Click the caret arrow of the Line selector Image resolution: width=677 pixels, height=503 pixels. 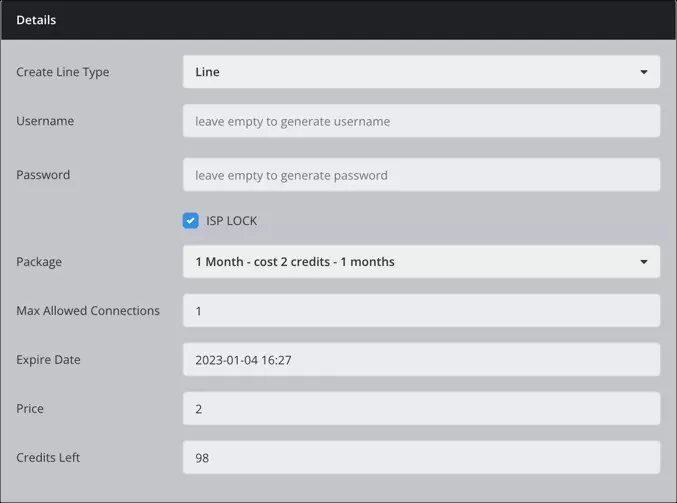tap(643, 72)
